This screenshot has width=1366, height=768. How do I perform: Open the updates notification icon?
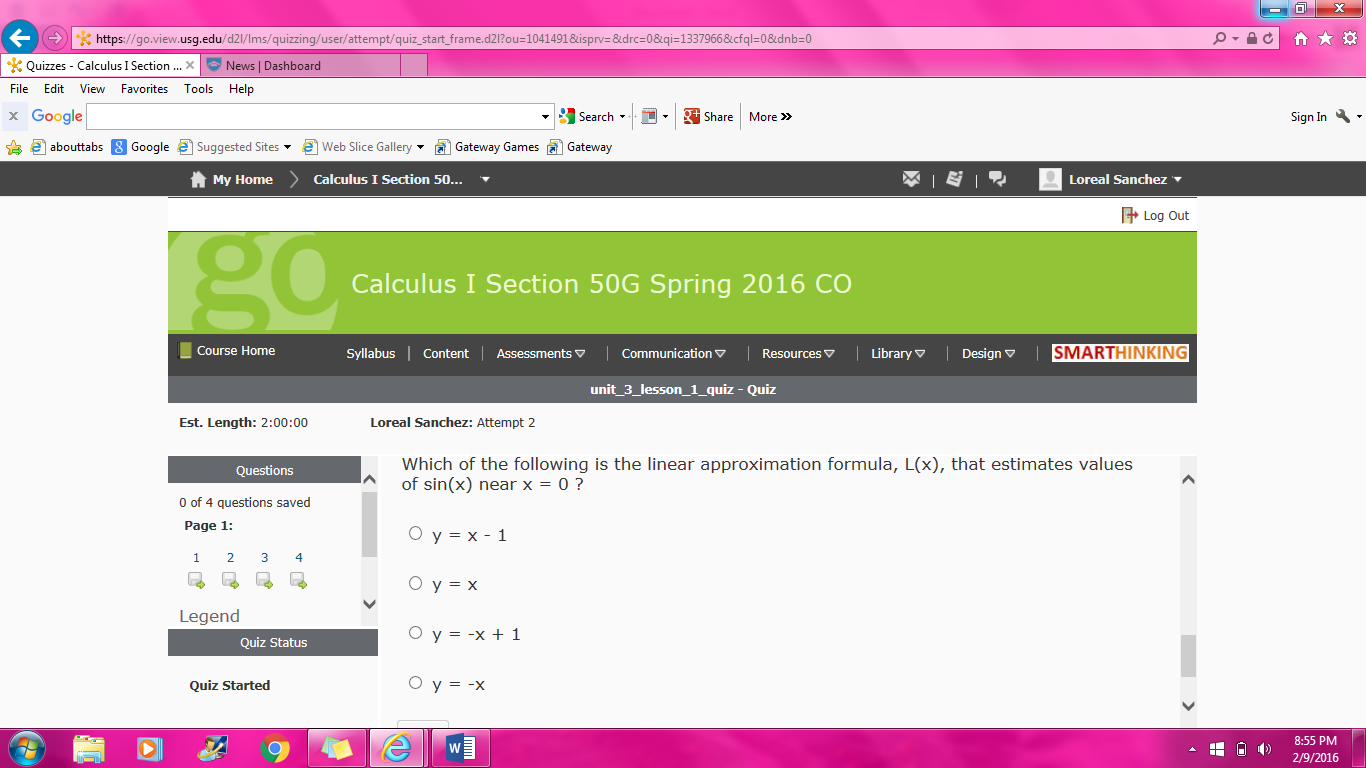pos(954,178)
